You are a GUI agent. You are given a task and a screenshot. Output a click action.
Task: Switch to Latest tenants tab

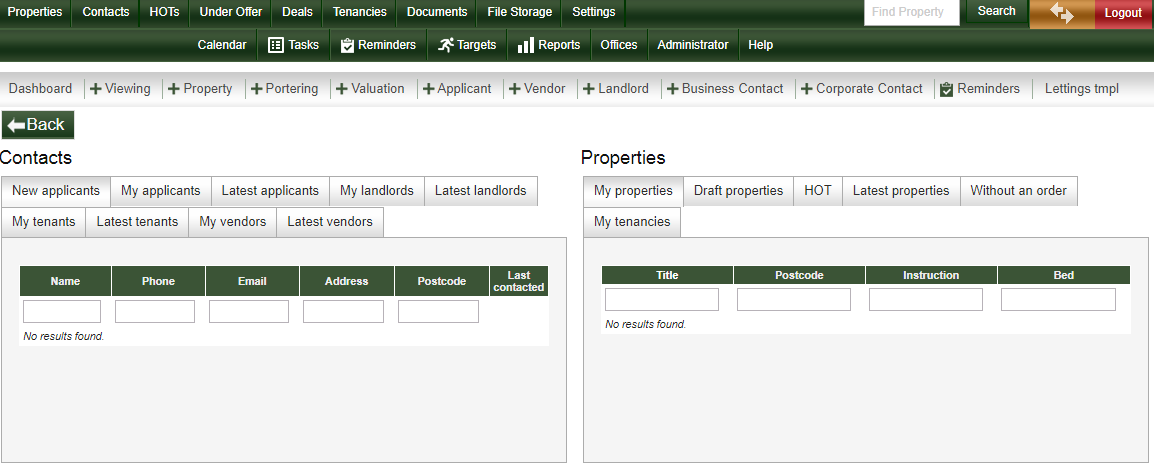(137, 222)
